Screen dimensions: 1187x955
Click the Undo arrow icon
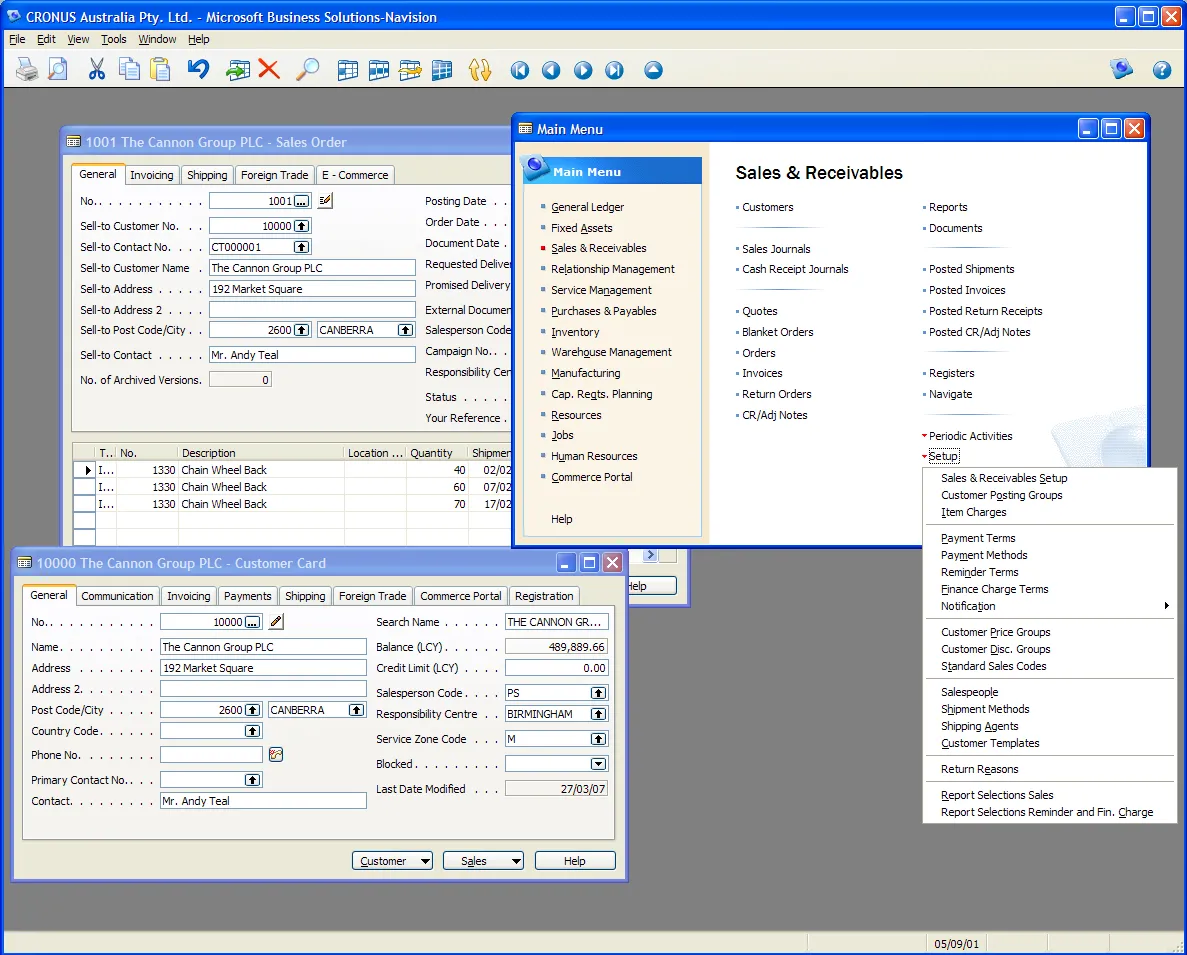198,70
